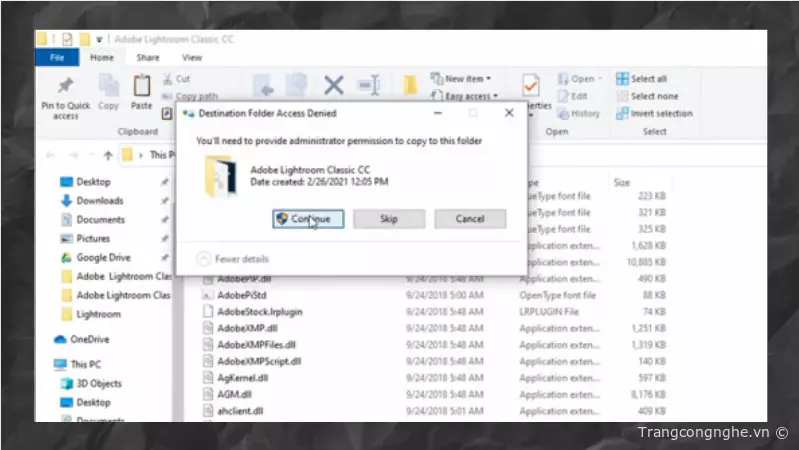Select the AdobeXMP.dll file in the list
799x450 pixels.
pyautogui.click(x=249, y=328)
